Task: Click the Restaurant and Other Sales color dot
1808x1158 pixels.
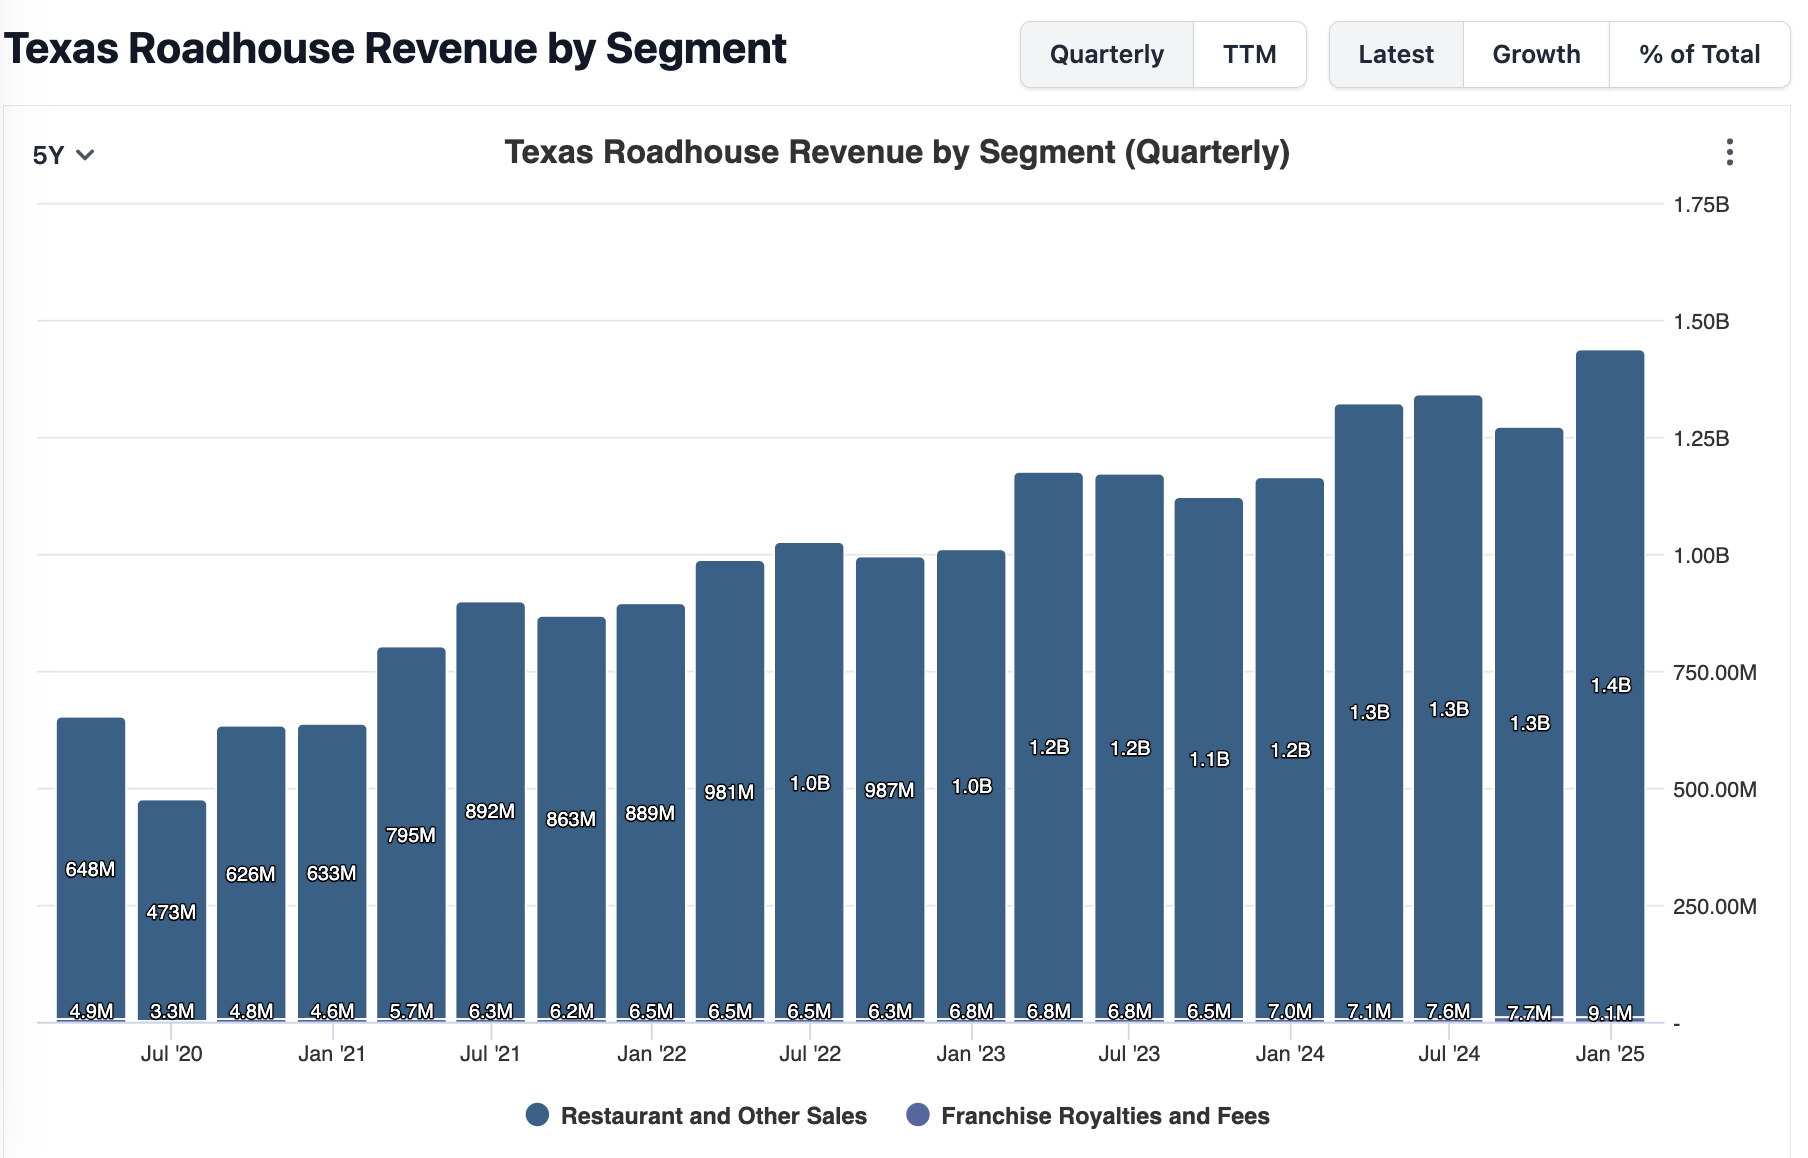Action: (537, 1115)
